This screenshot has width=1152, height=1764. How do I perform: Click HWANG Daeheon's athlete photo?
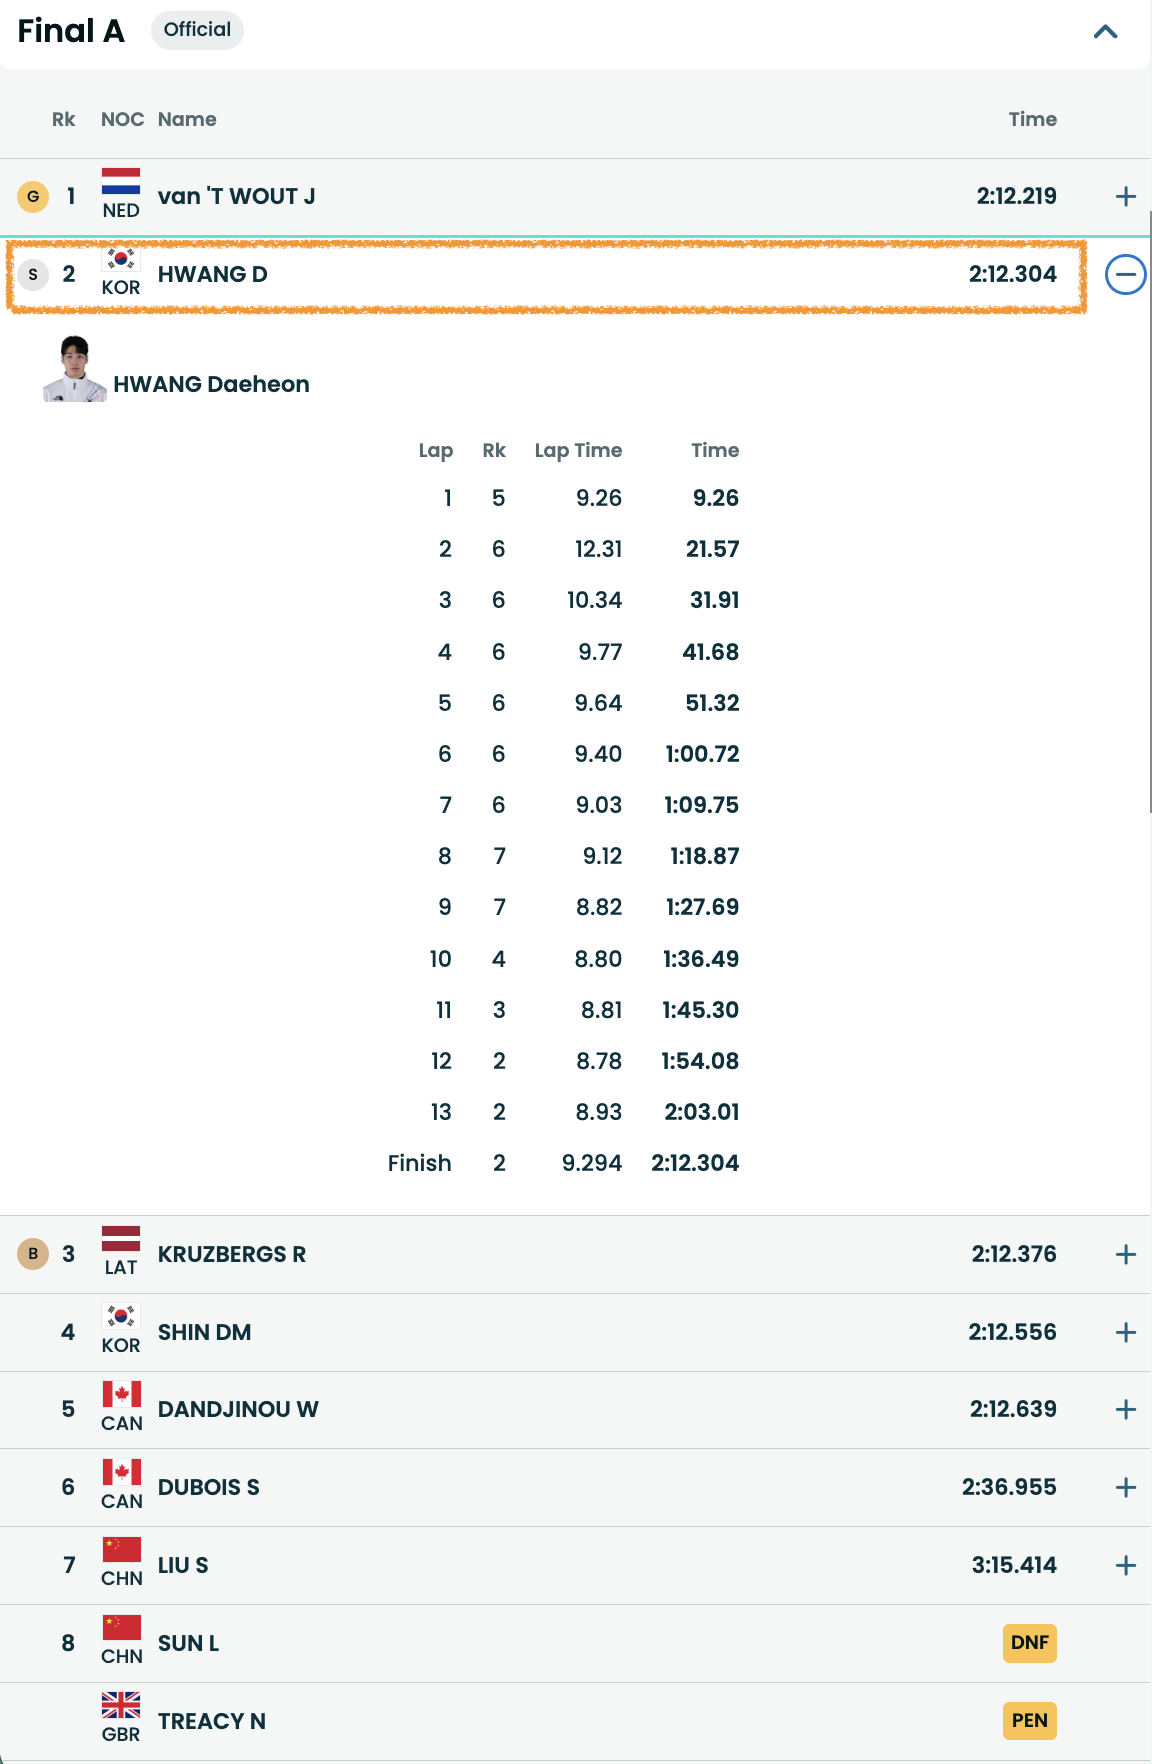click(x=75, y=369)
